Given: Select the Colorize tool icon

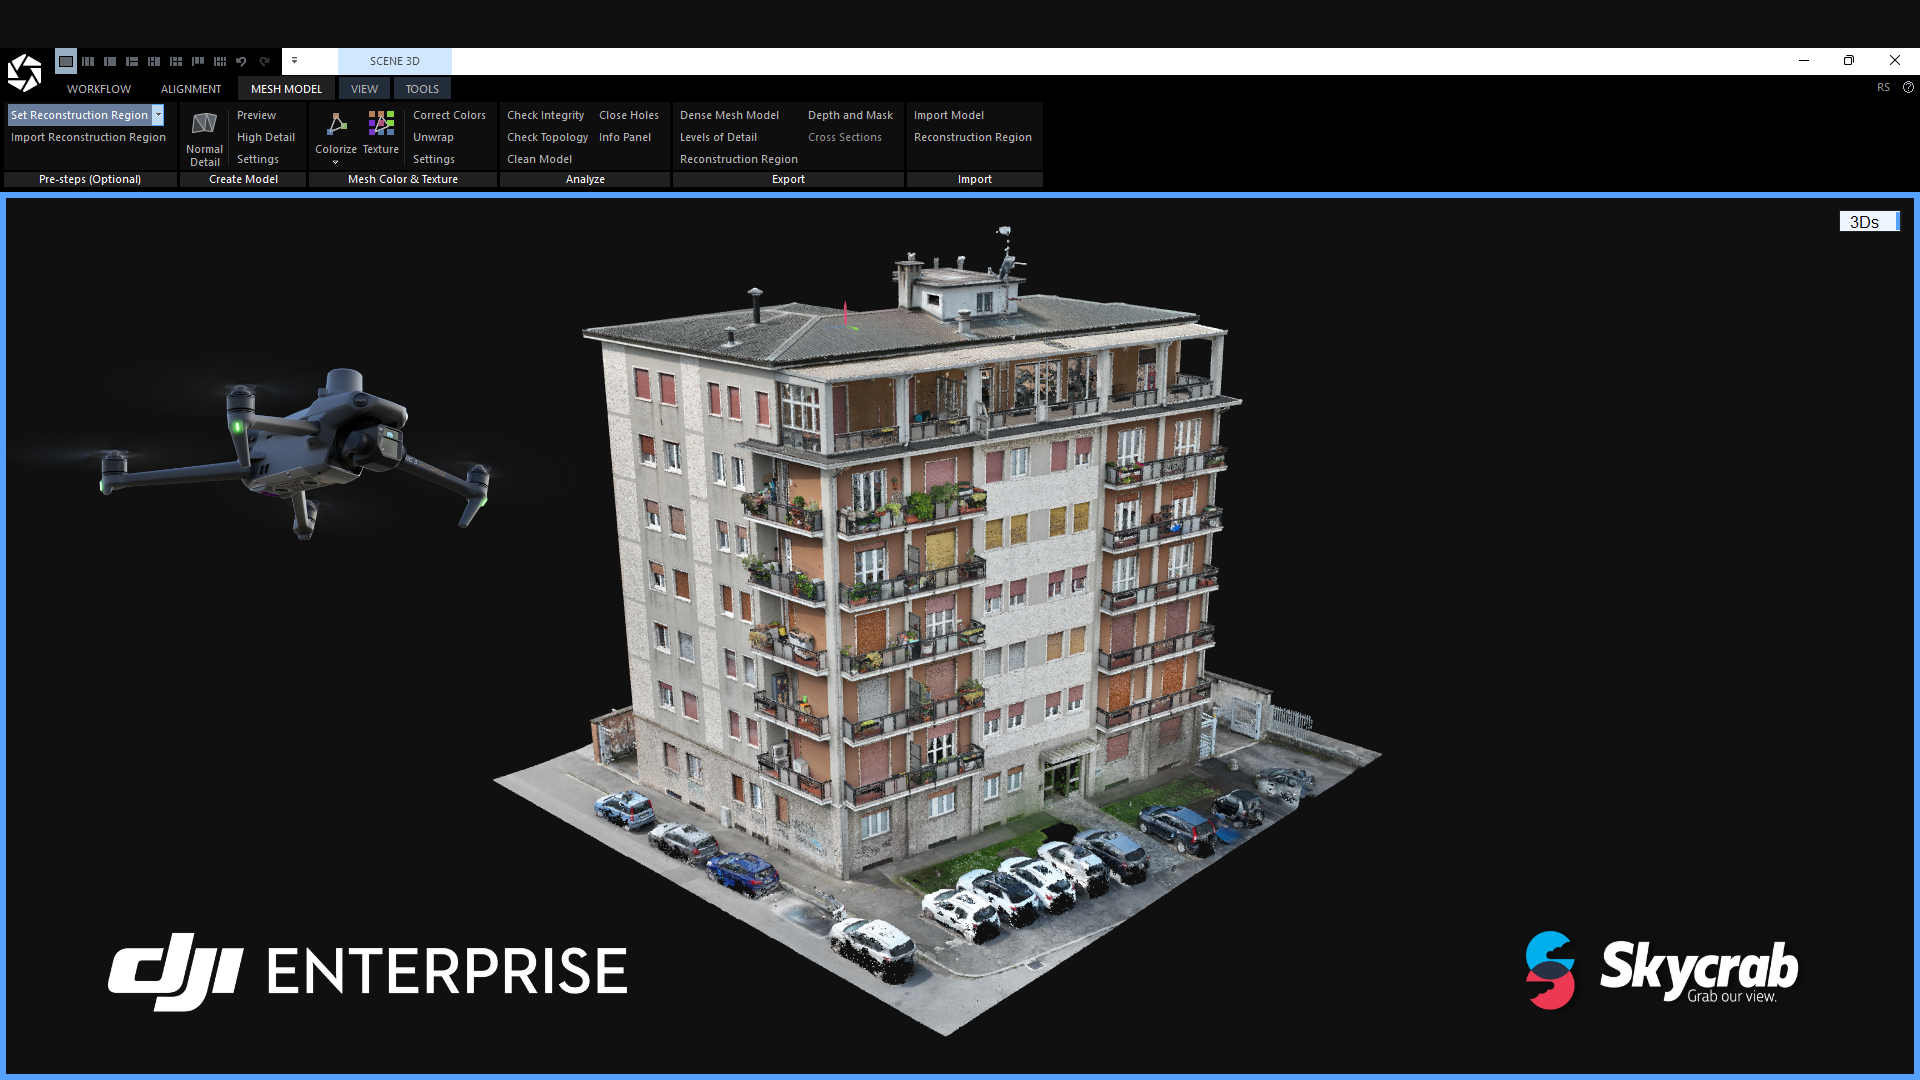Looking at the screenshot, I should [335, 125].
